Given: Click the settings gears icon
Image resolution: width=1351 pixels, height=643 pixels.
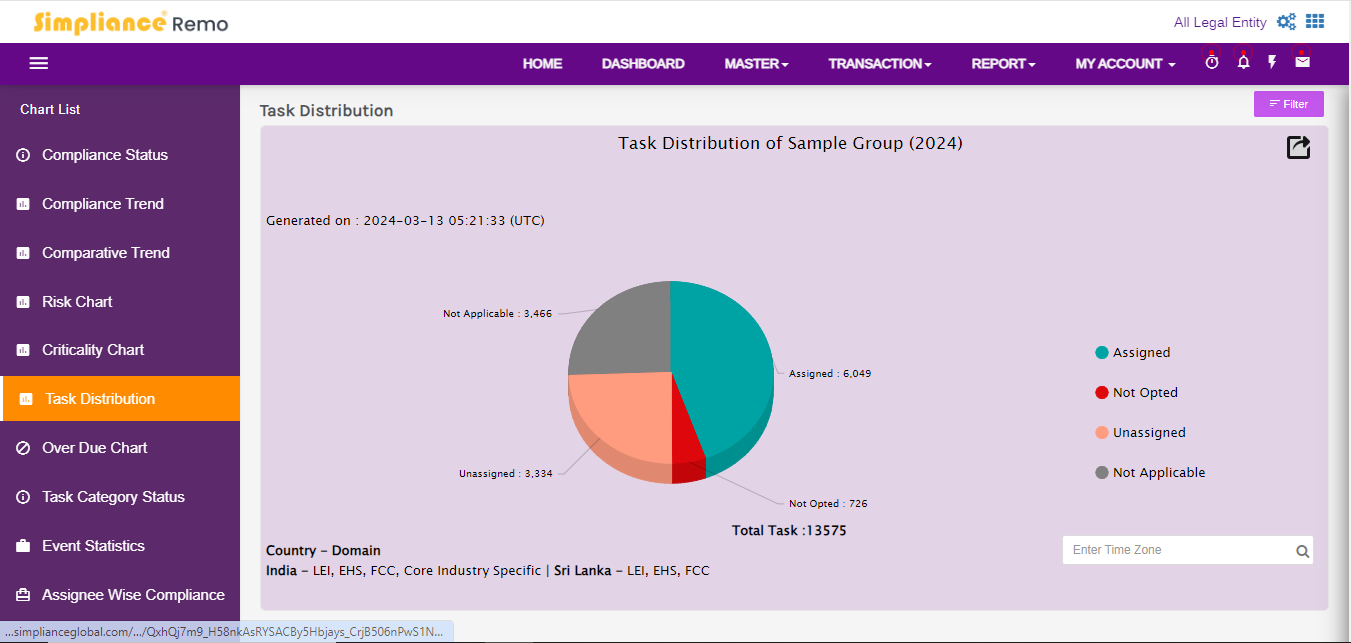Looking at the screenshot, I should click(1286, 21).
